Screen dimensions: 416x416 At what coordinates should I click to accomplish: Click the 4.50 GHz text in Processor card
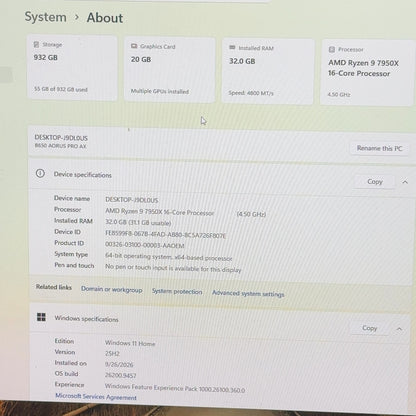[x=339, y=94]
